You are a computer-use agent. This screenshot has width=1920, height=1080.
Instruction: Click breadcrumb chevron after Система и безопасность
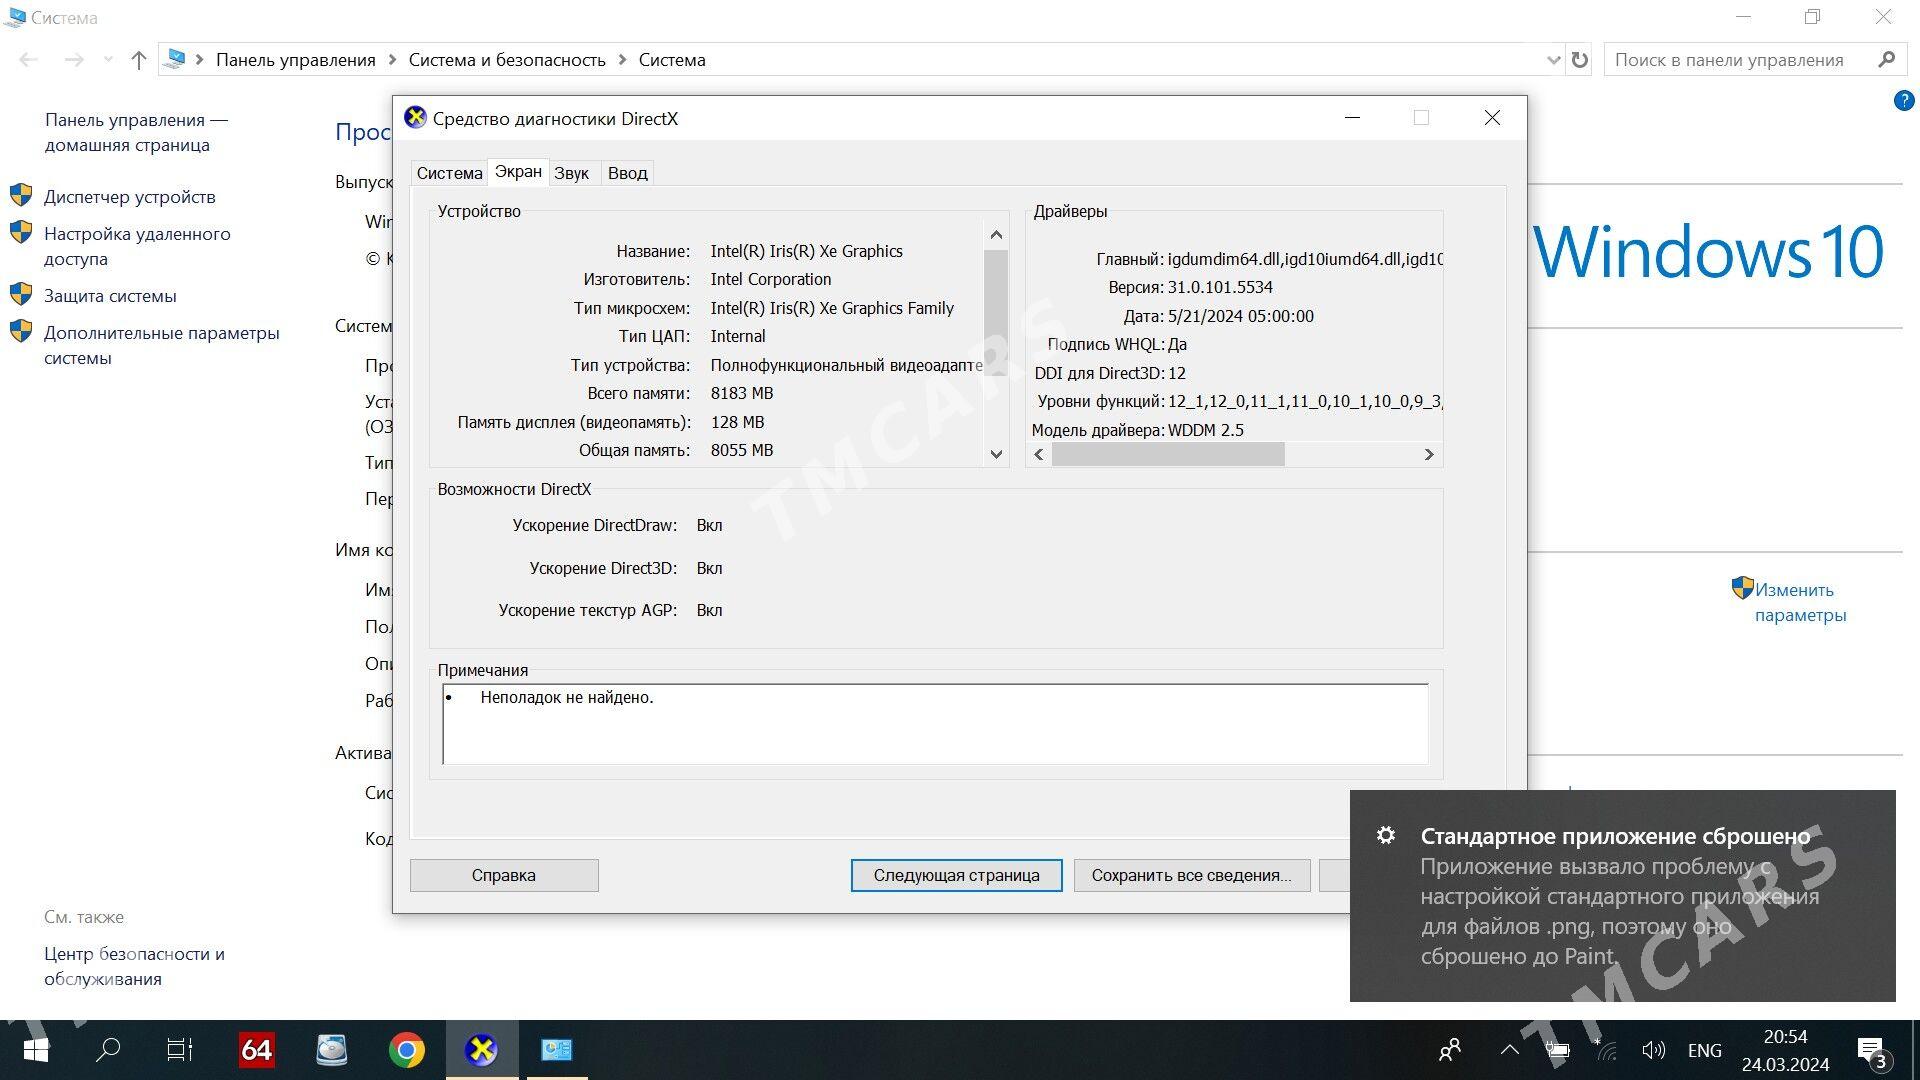tap(622, 60)
